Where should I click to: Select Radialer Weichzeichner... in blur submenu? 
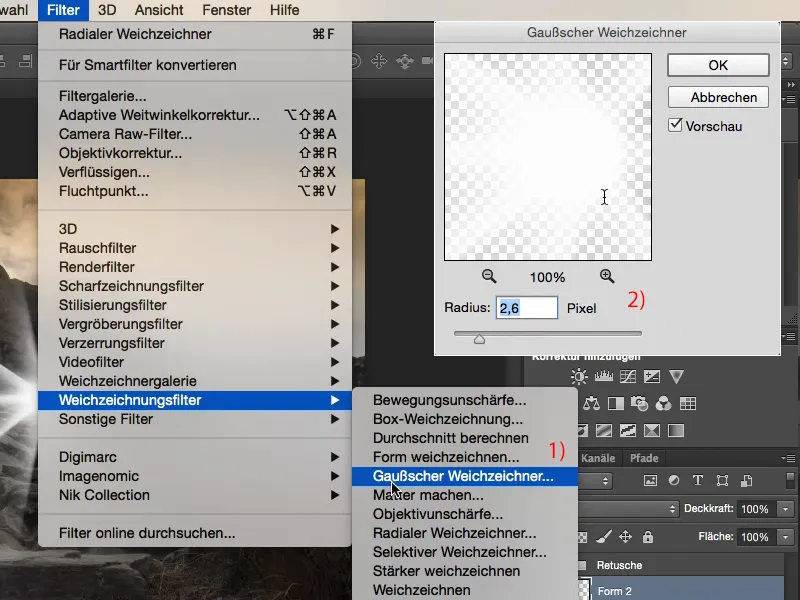(465, 533)
